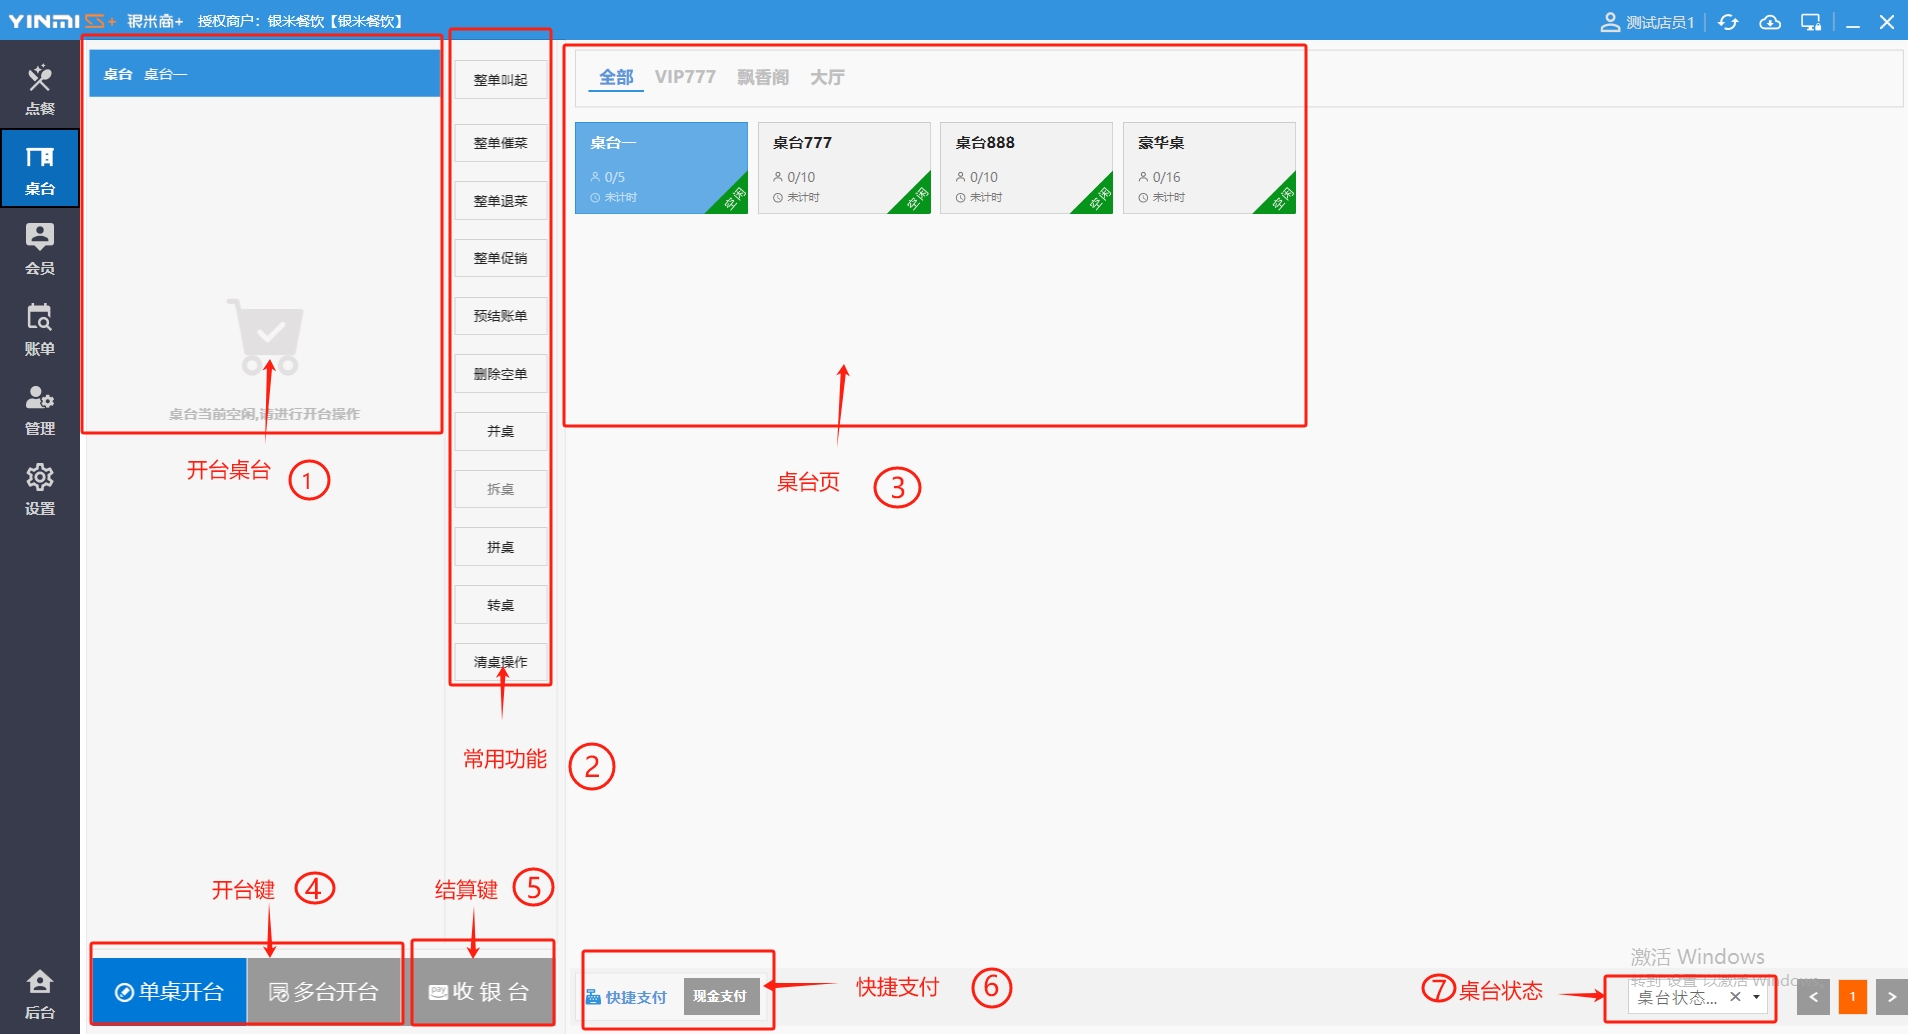This screenshot has width=1908, height=1034.
Task: Switch to the VIP777 area tab
Action: (x=685, y=77)
